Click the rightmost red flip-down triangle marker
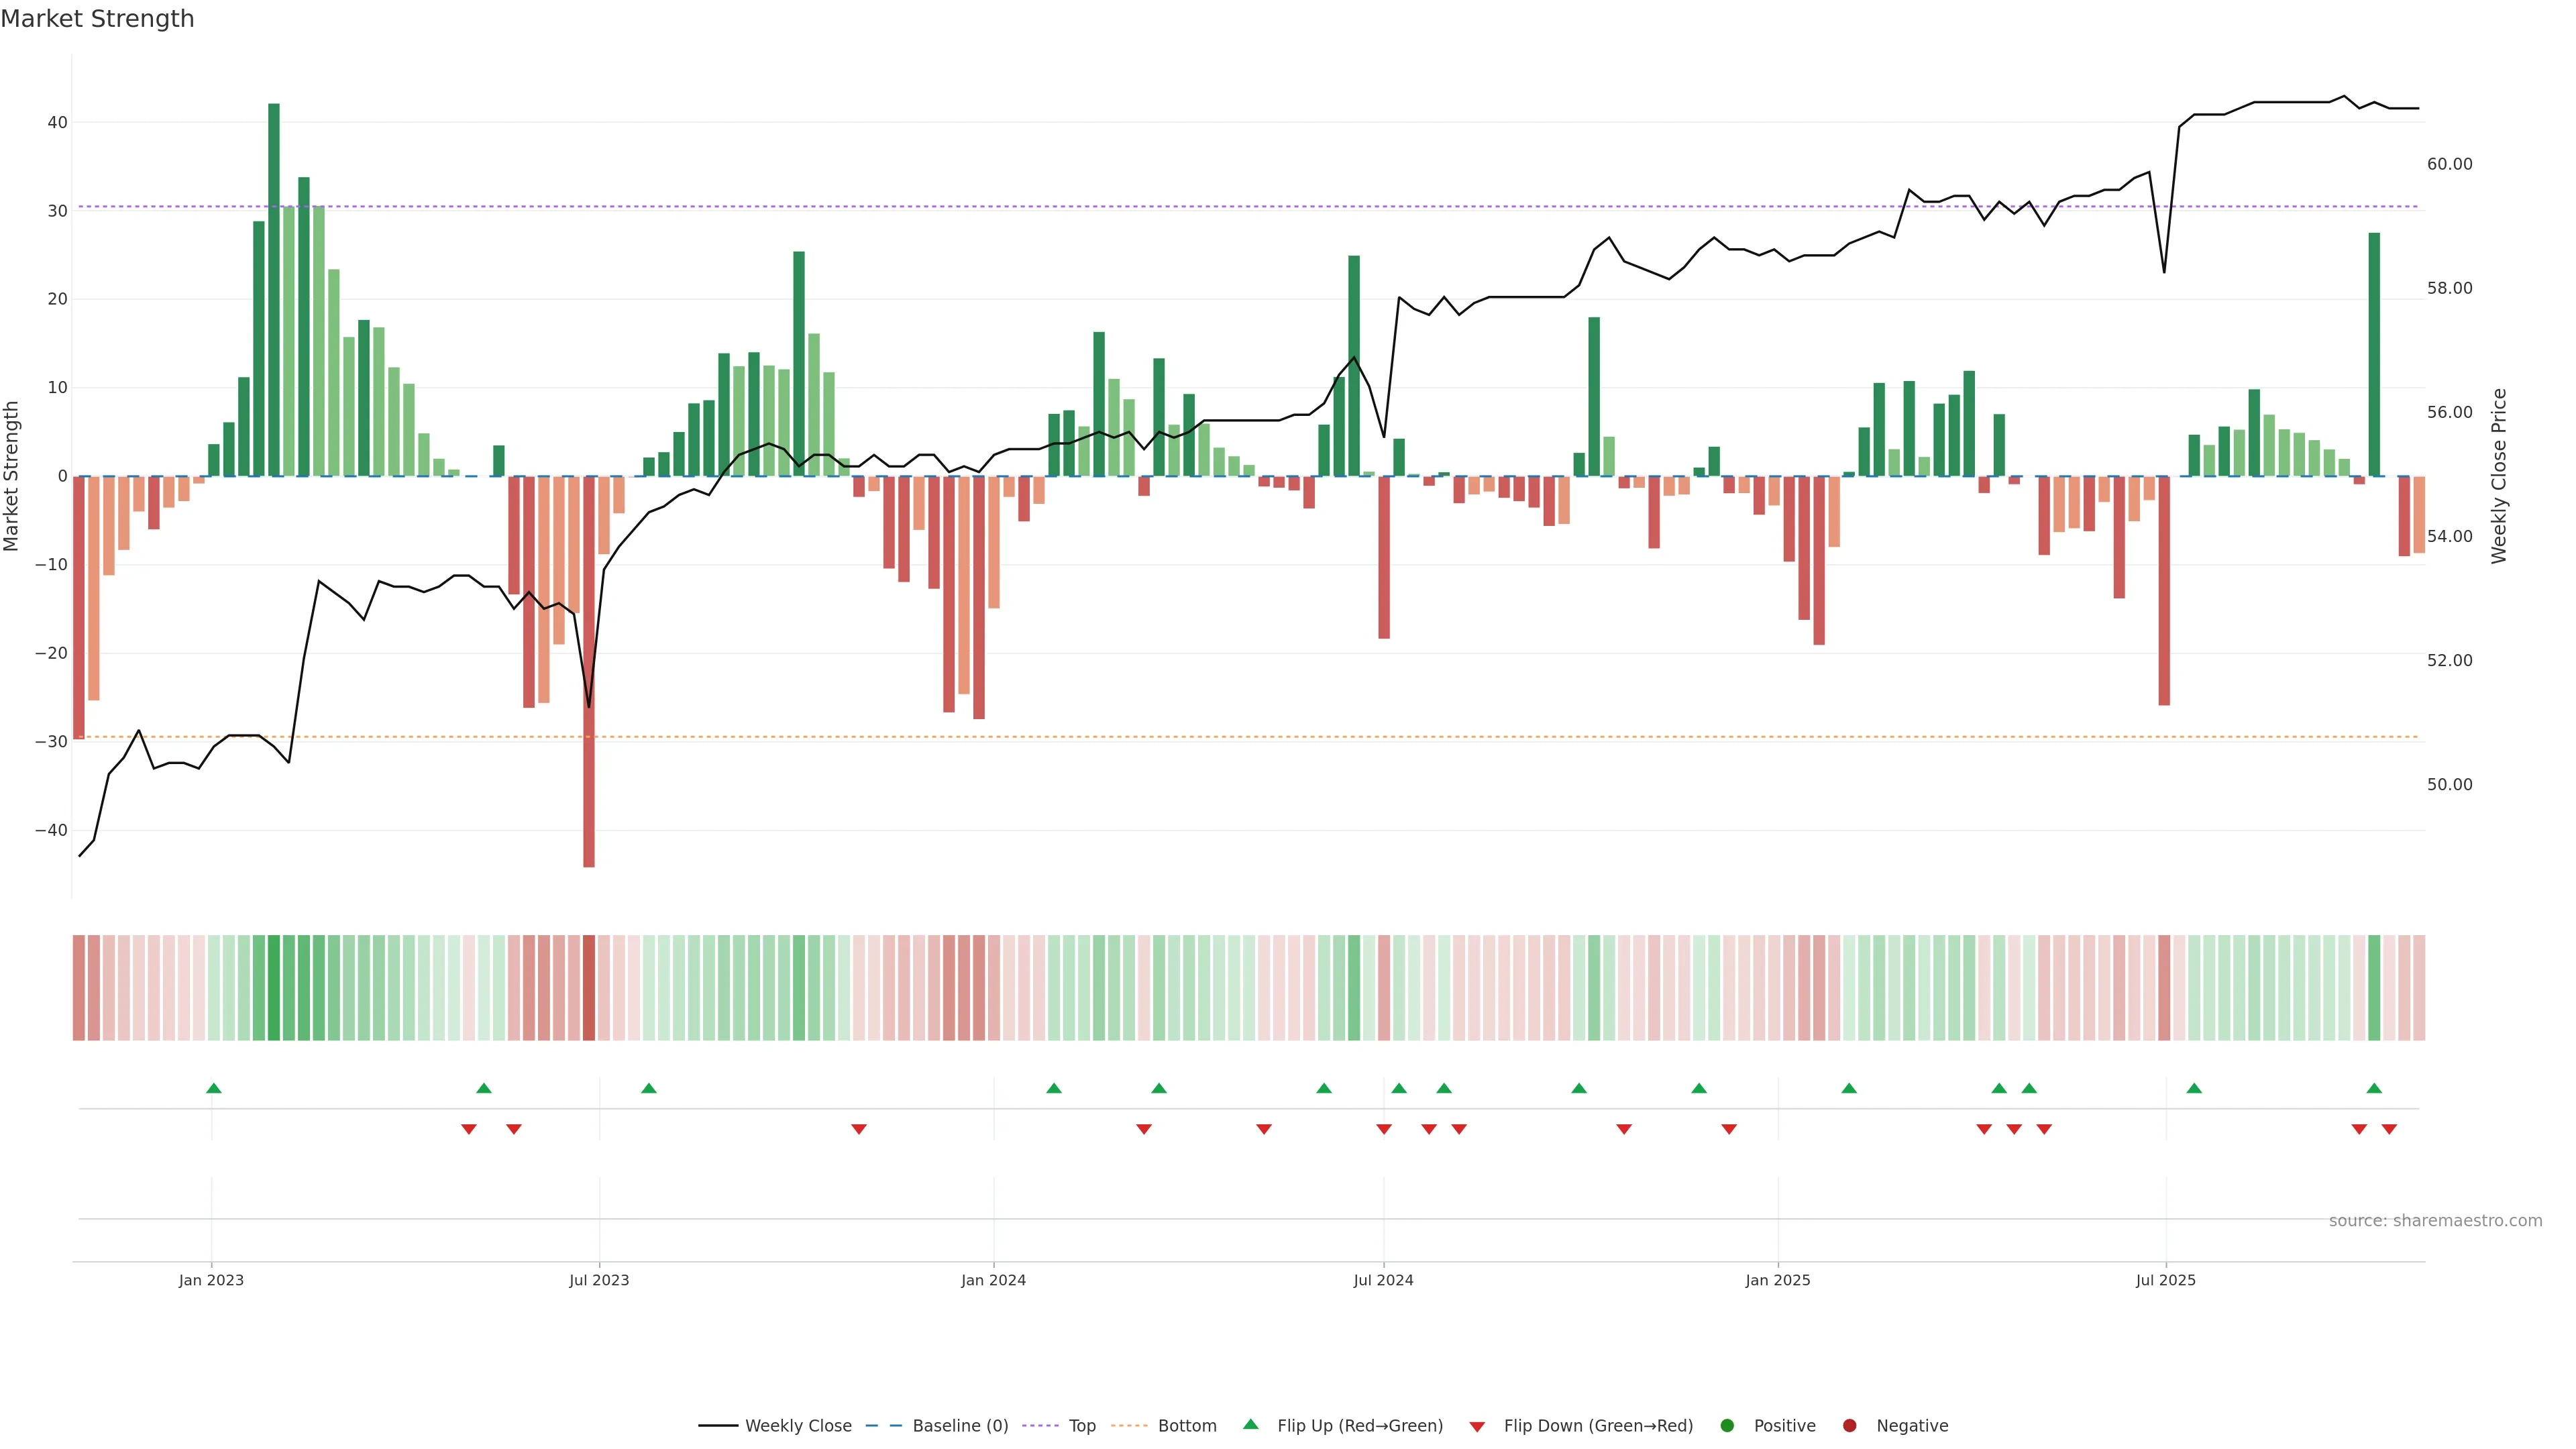Image resolution: width=2576 pixels, height=1449 pixels. click(2389, 1129)
